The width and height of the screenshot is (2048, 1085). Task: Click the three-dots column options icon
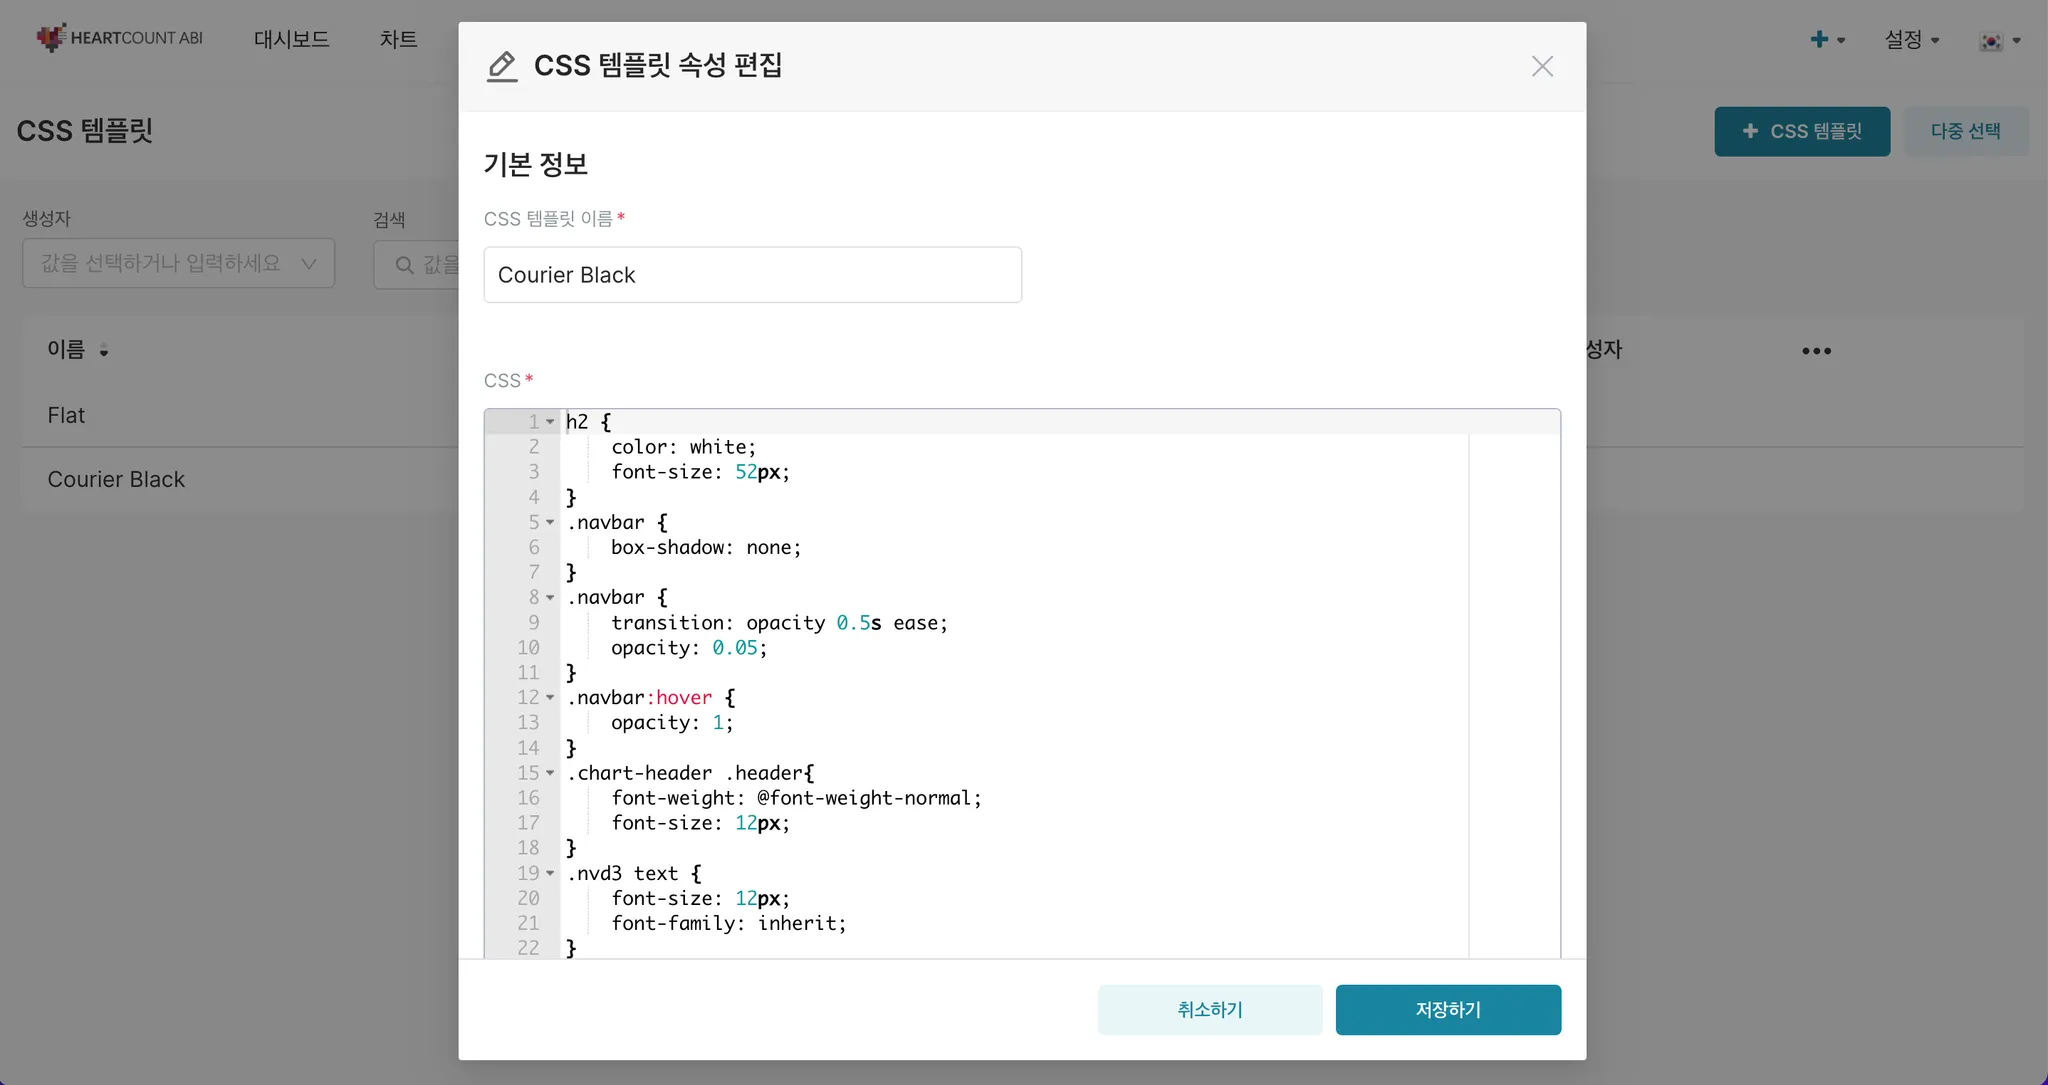[1816, 351]
